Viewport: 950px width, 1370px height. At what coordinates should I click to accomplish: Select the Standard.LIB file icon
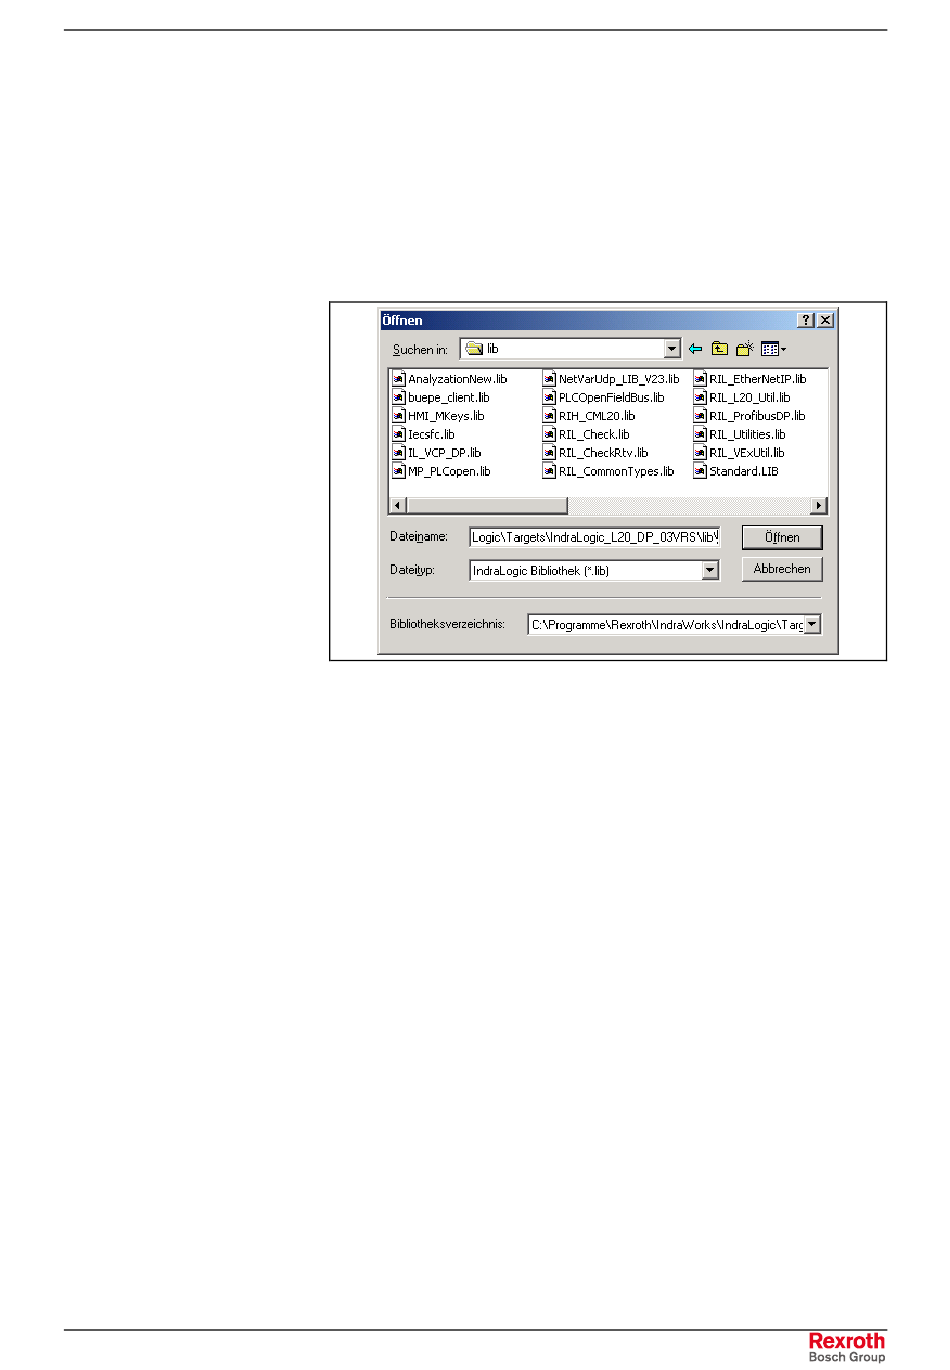(x=700, y=471)
